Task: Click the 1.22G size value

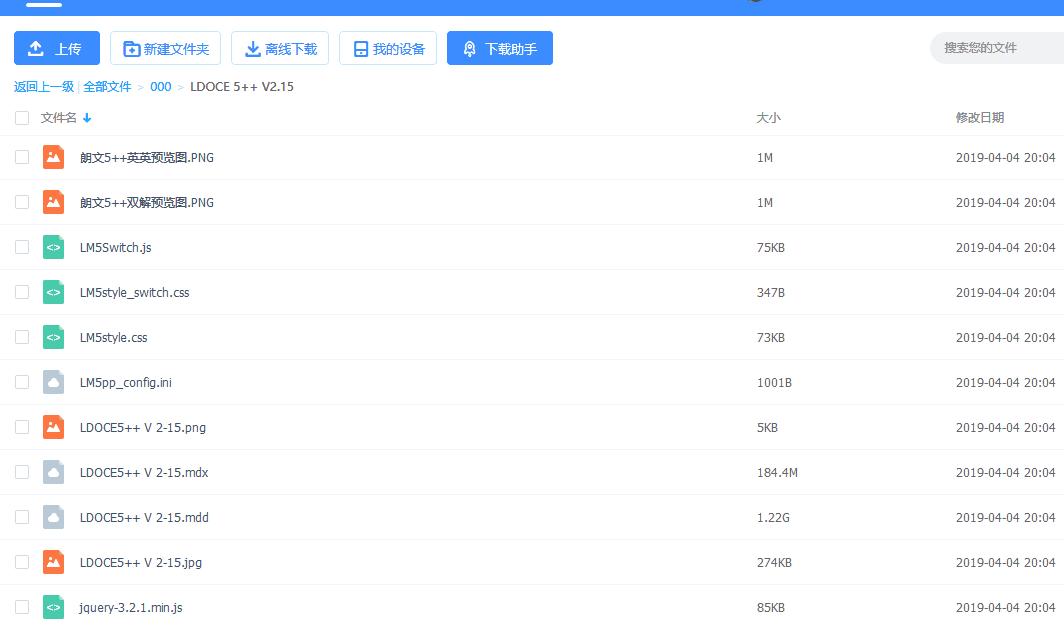Action: 773,518
